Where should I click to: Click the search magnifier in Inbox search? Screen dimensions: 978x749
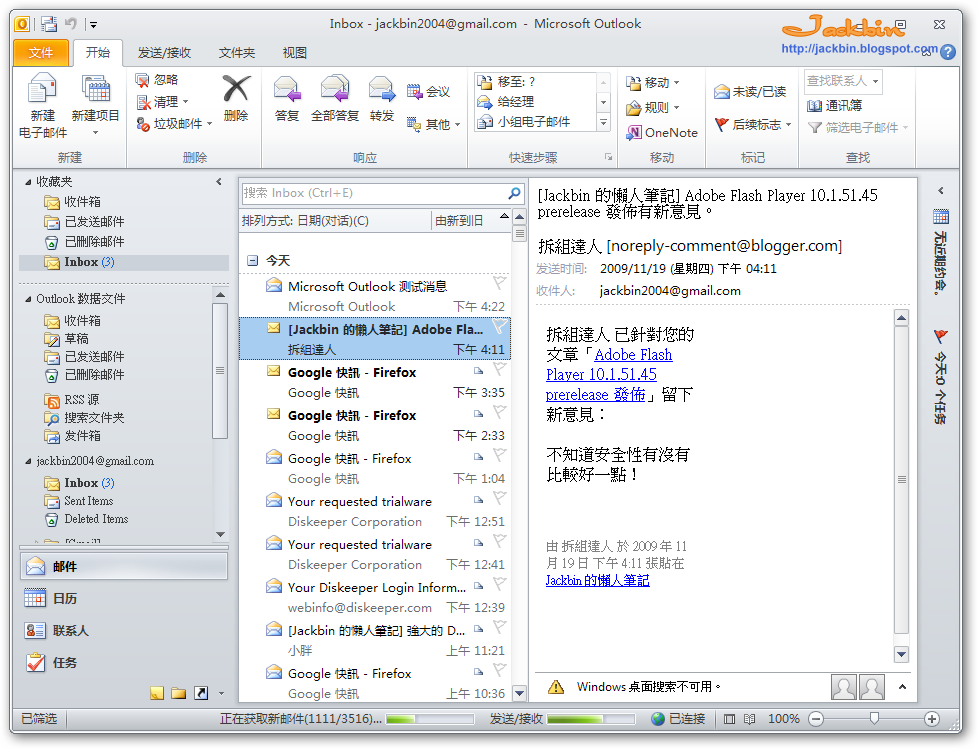515,193
